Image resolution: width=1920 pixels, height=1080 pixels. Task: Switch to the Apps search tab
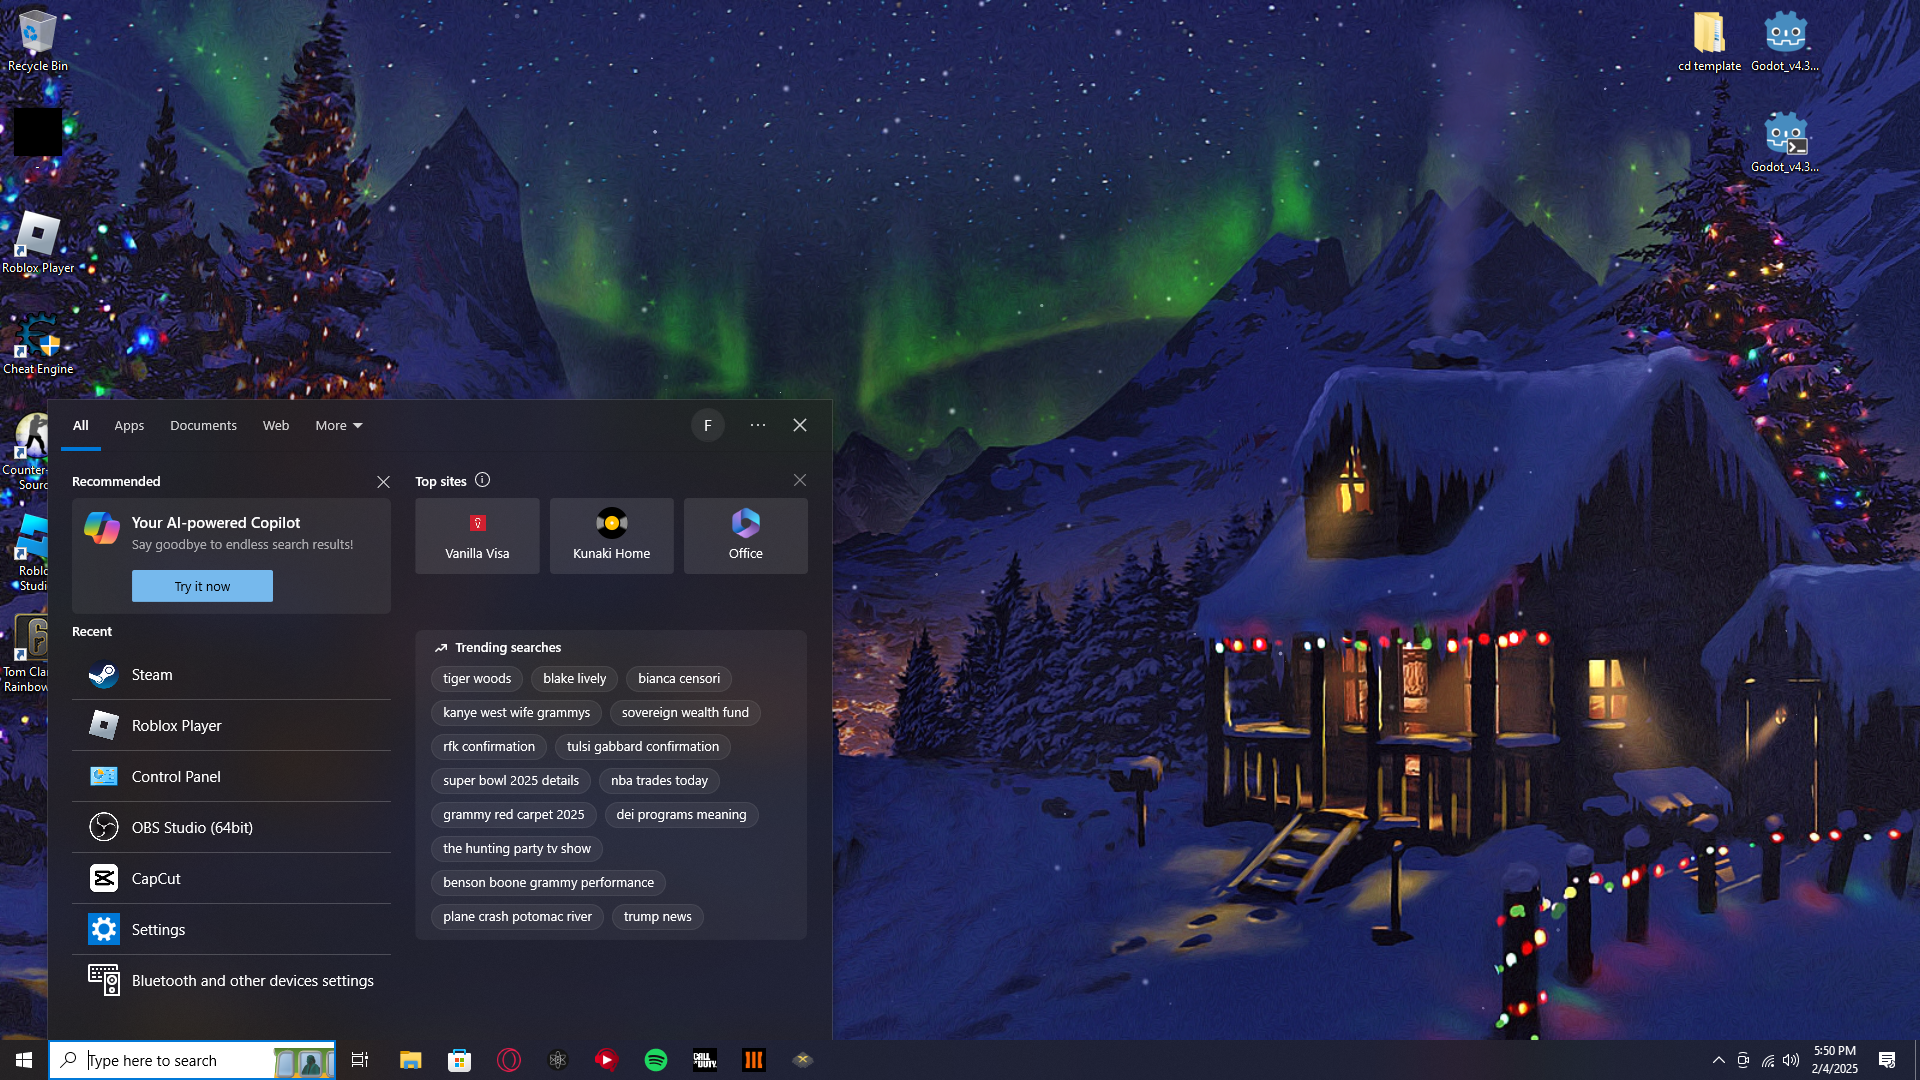129,425
